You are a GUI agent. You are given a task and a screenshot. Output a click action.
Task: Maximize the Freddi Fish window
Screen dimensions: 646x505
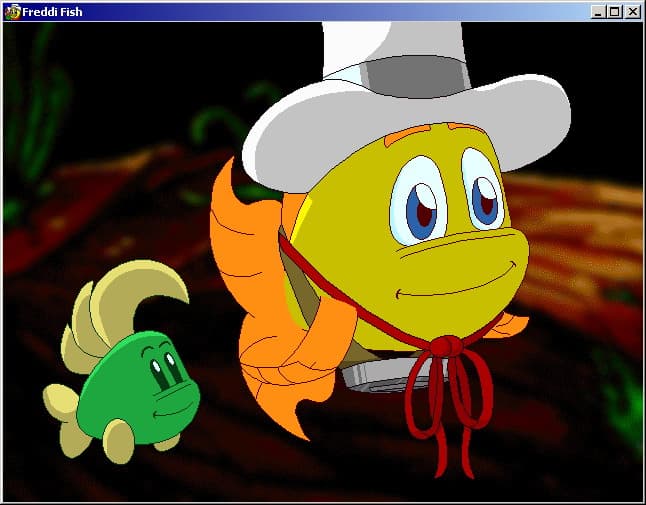pyautogui.click(x=614, y=12)
